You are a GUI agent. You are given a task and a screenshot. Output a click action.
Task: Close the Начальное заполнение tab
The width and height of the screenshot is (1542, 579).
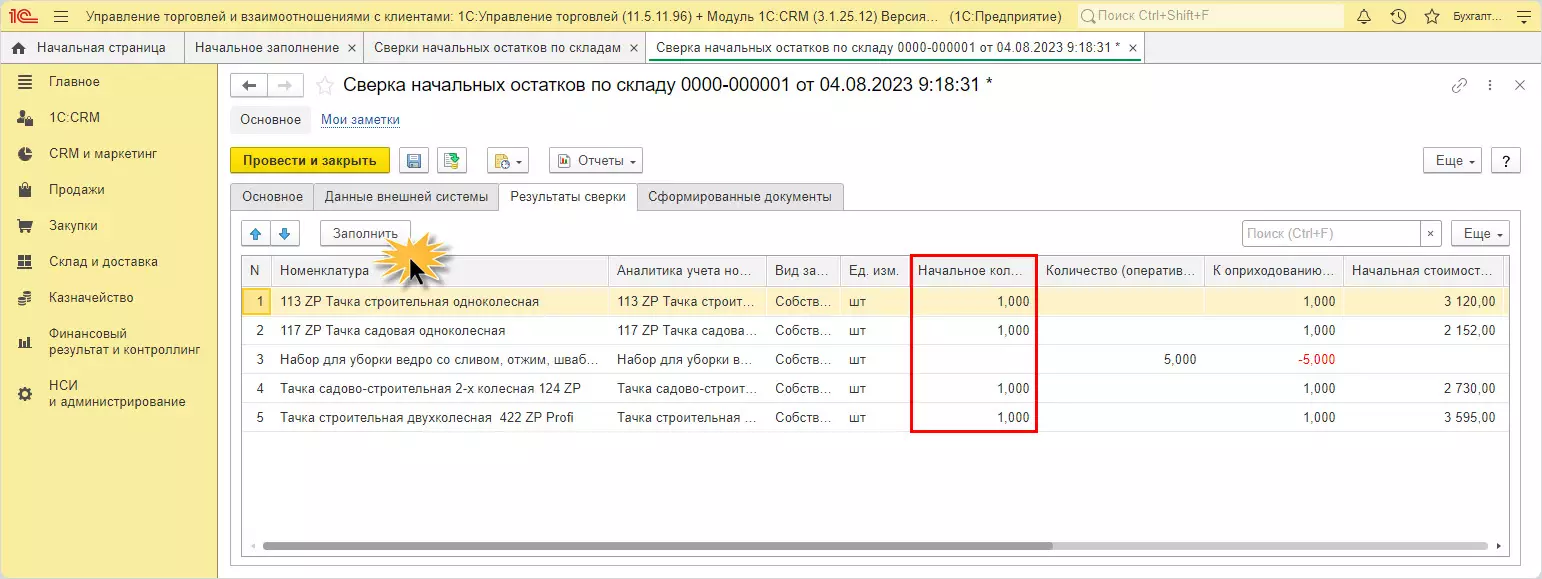click(350, 48)
